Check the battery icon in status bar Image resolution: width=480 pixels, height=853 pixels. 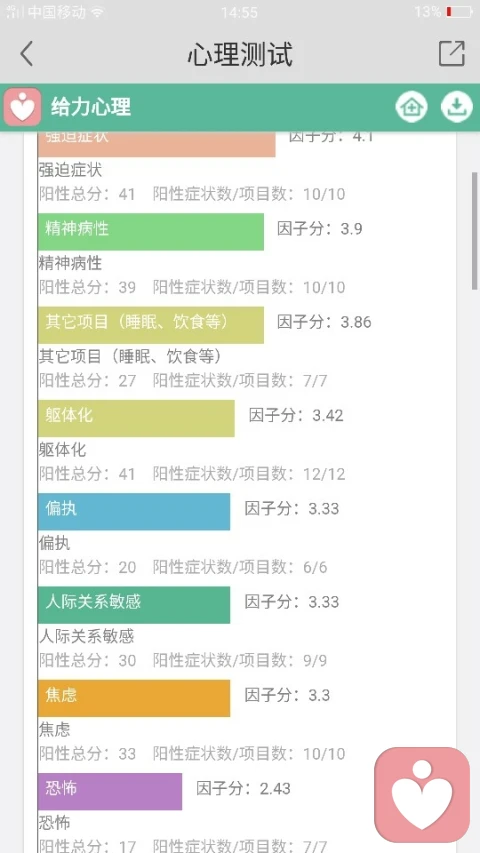[x=459, y=12]
